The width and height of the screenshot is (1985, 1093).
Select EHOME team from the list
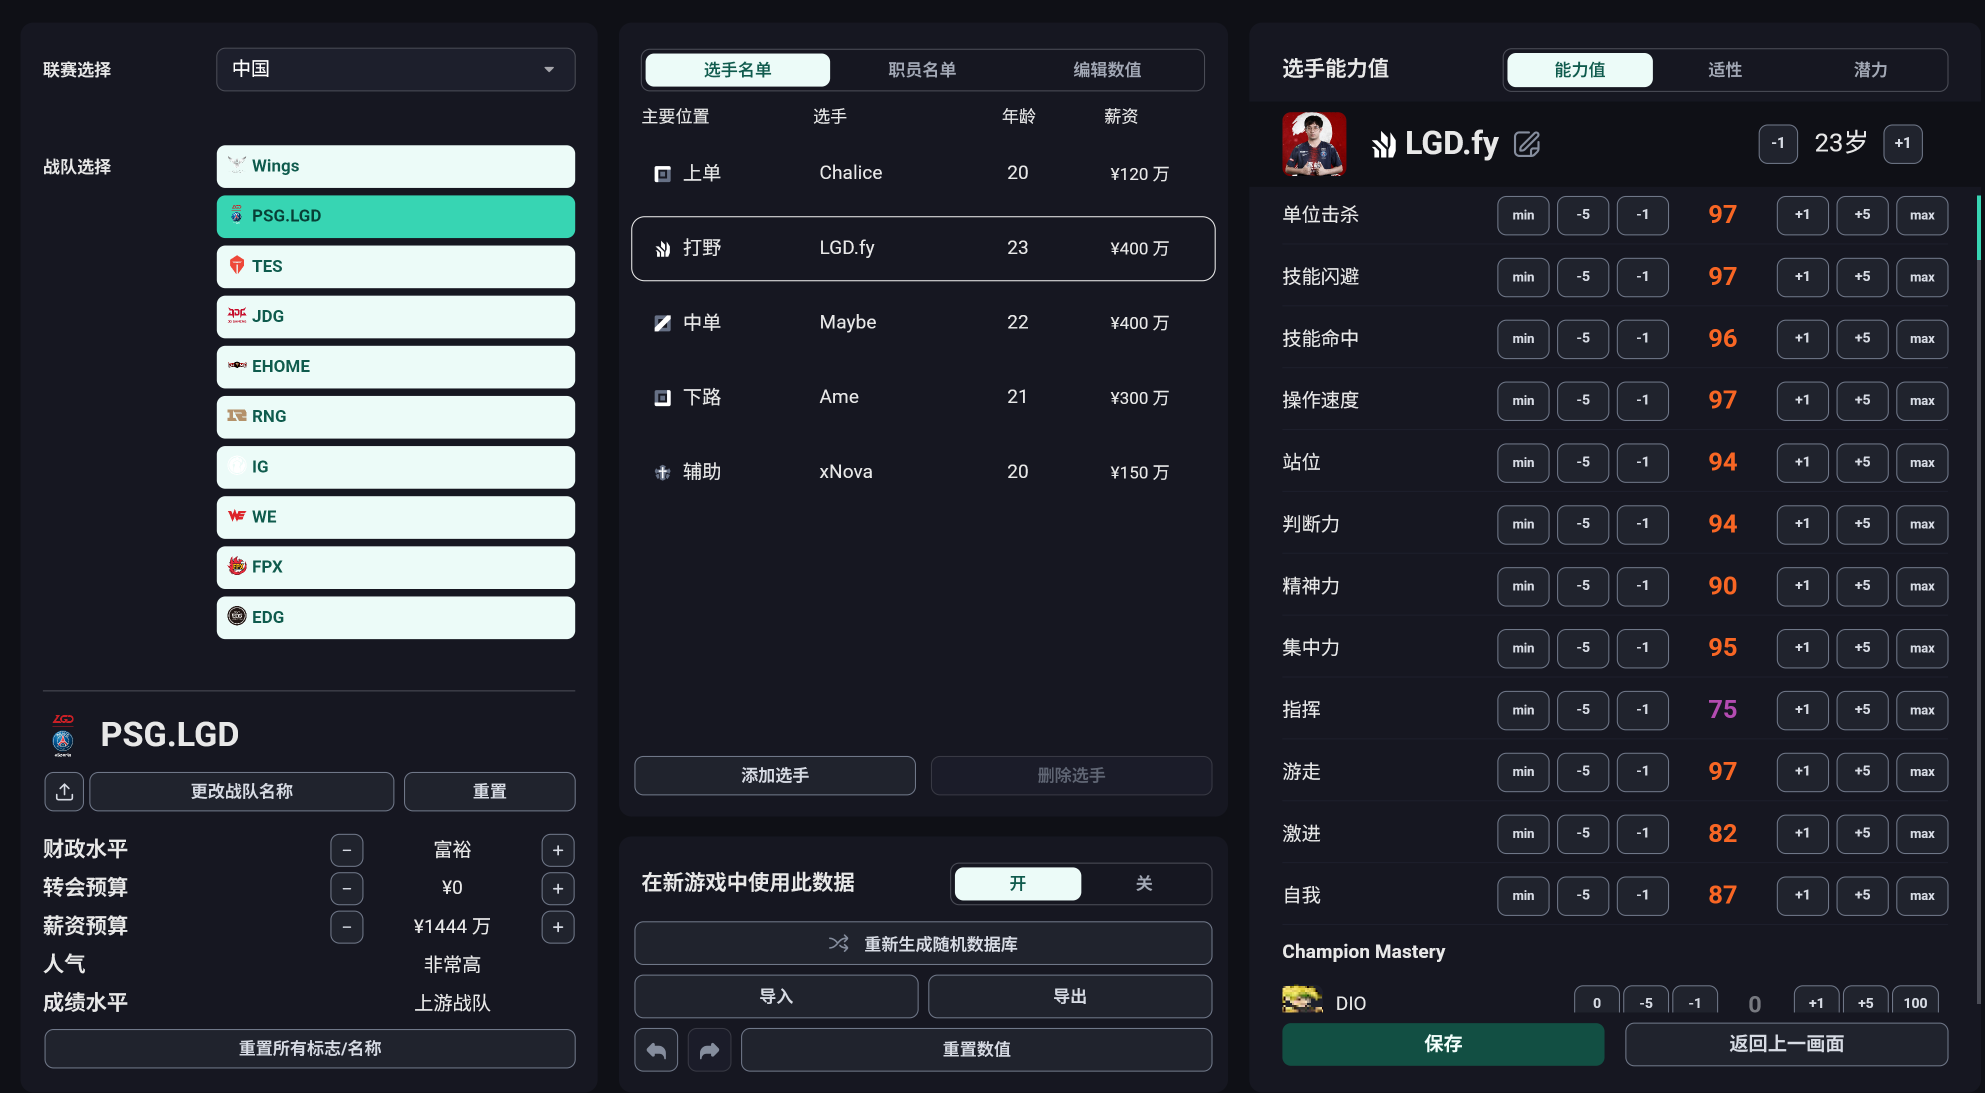point(396,366)
